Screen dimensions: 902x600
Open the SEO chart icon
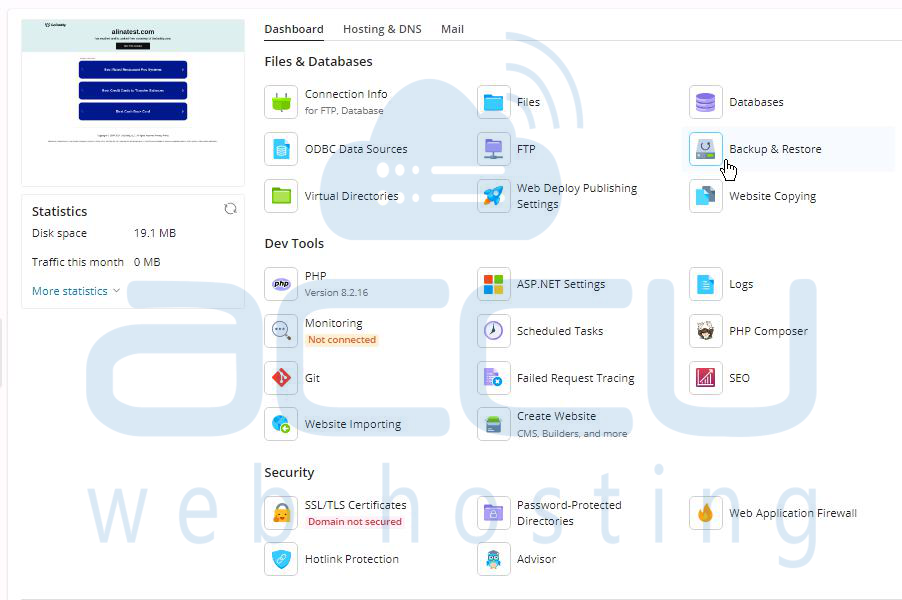706,378
